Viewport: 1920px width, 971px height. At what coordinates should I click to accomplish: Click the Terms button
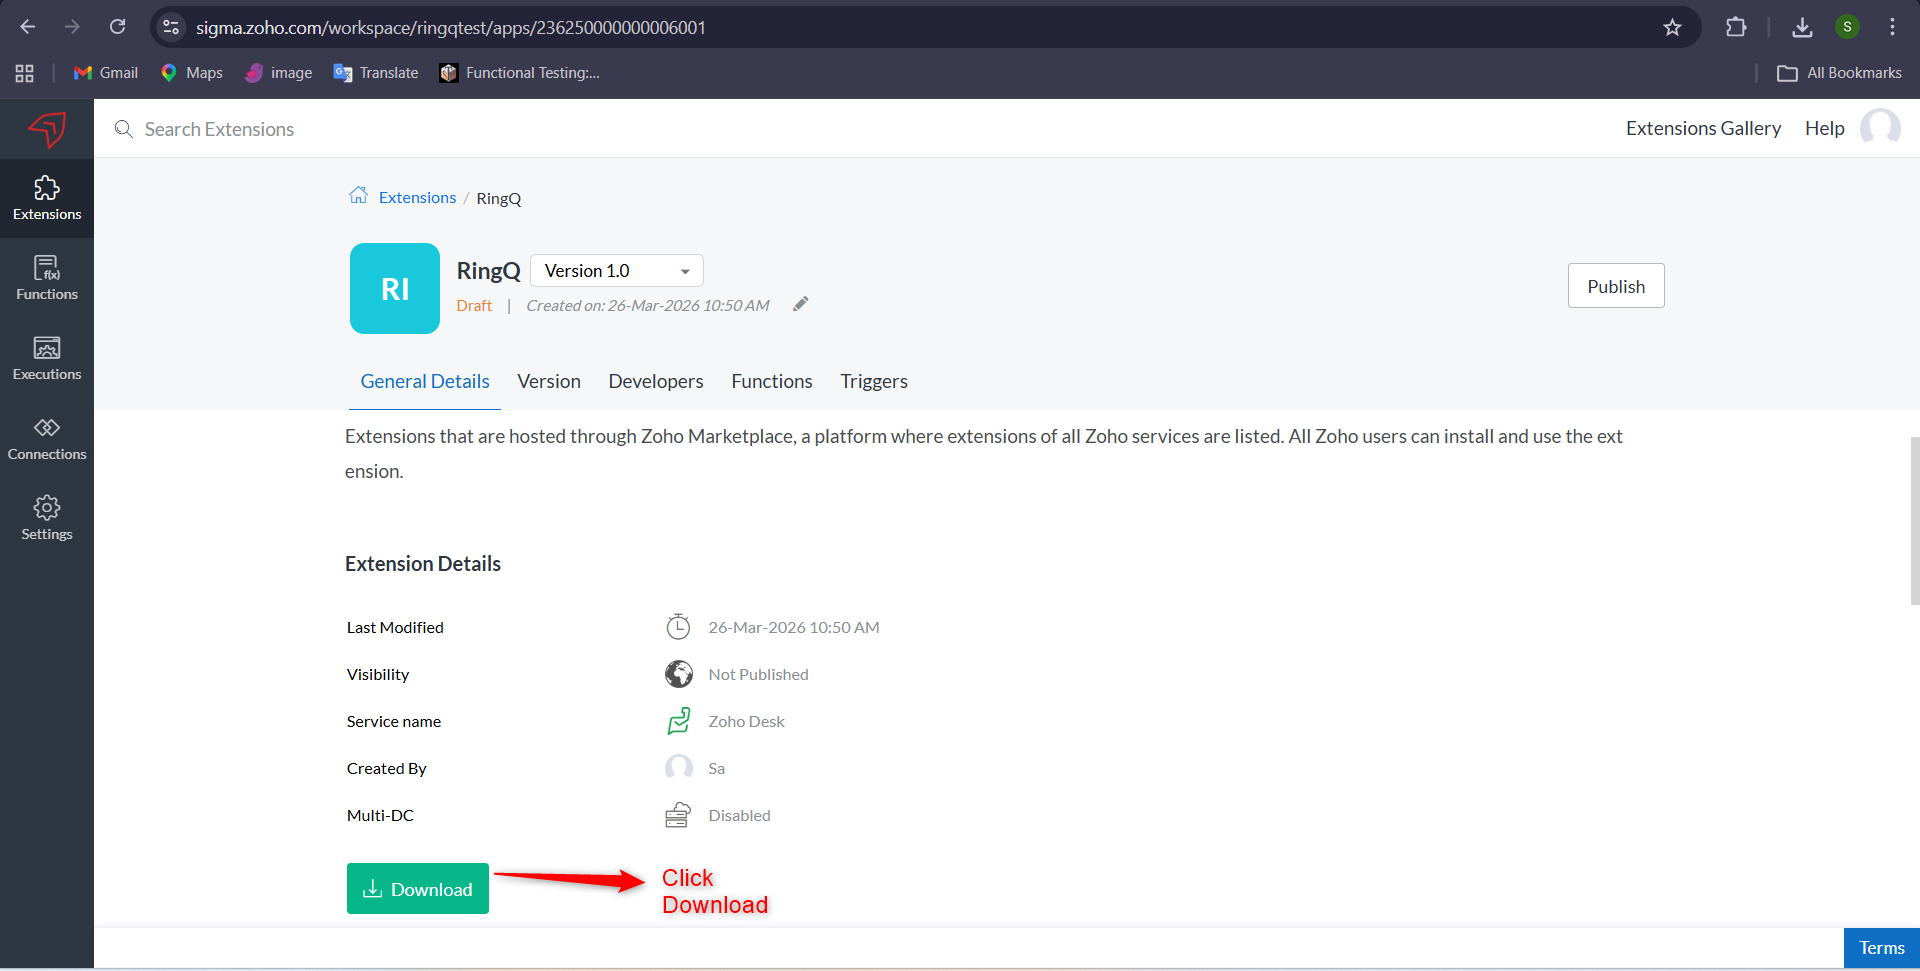point(1882,948)
